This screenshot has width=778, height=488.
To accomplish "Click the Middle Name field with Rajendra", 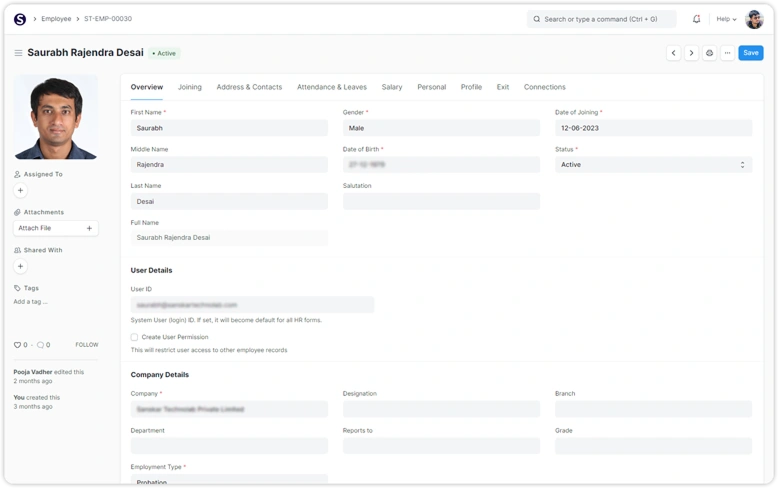I will pos(229,165).
